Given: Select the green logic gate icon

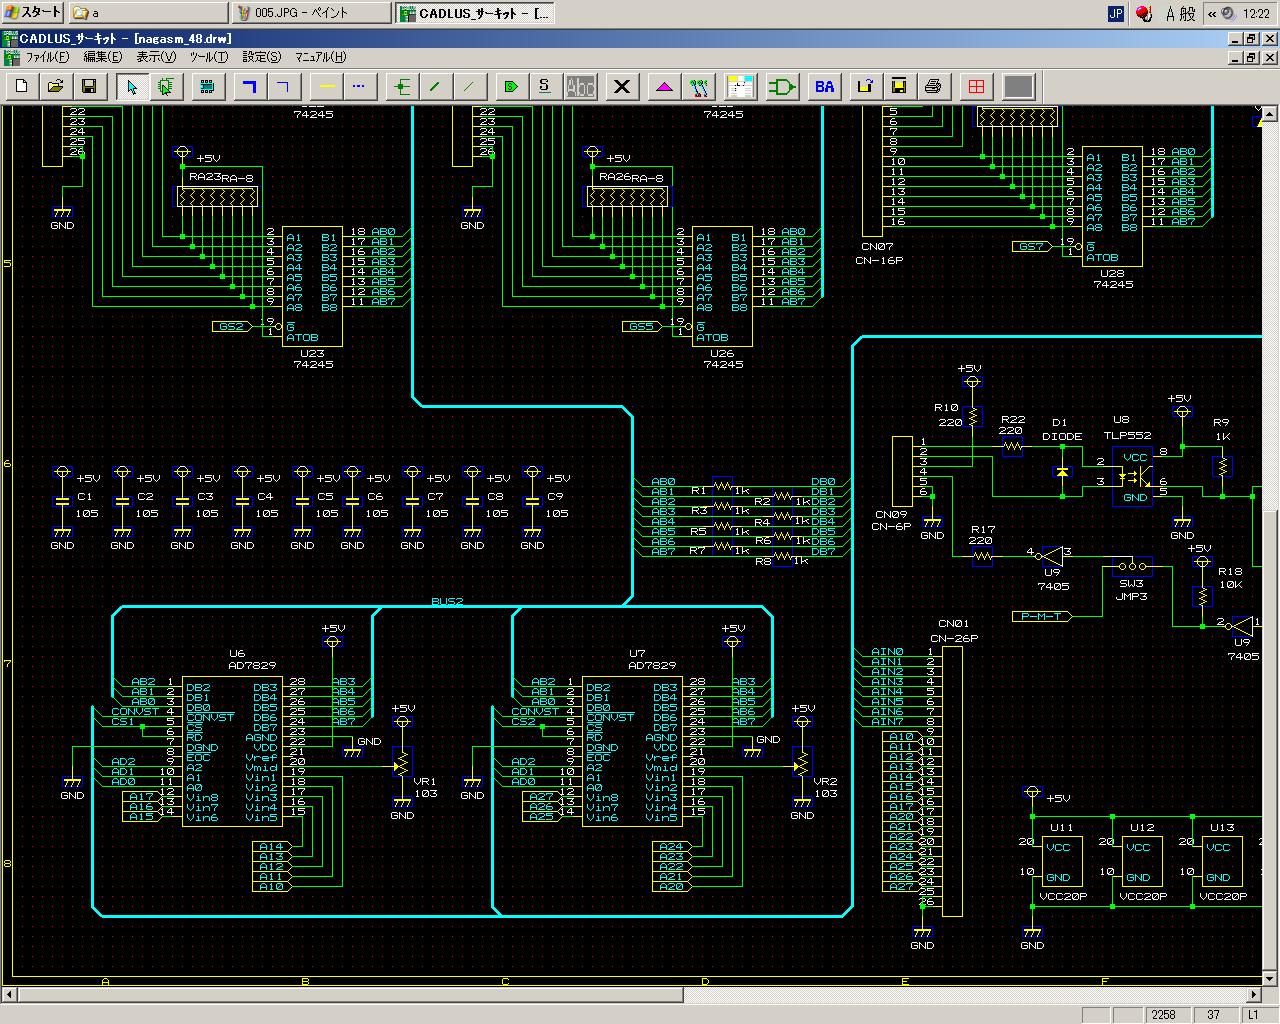Looking at the screenshot, I should pyautogui.click(x=782, y=87).
